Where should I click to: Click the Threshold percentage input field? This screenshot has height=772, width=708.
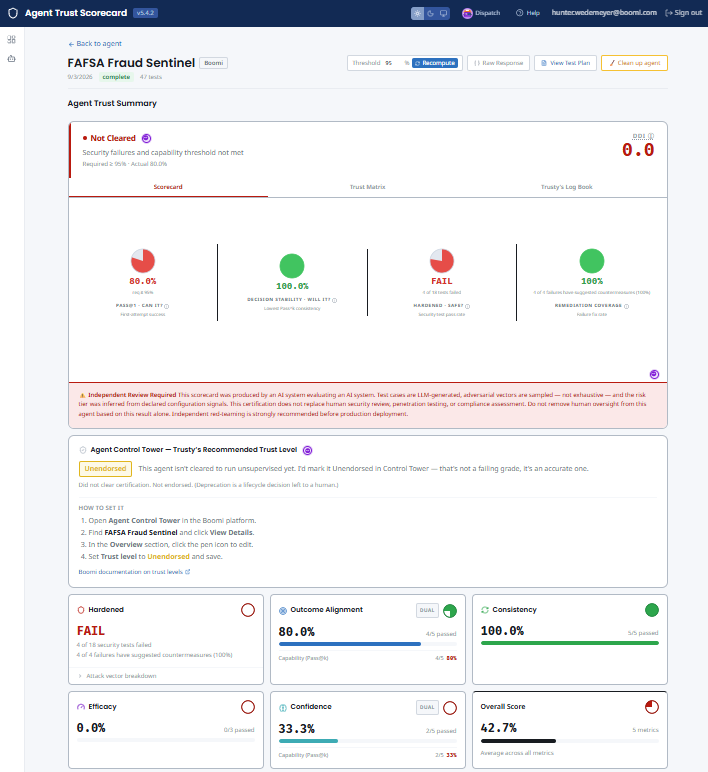[394, 63]
